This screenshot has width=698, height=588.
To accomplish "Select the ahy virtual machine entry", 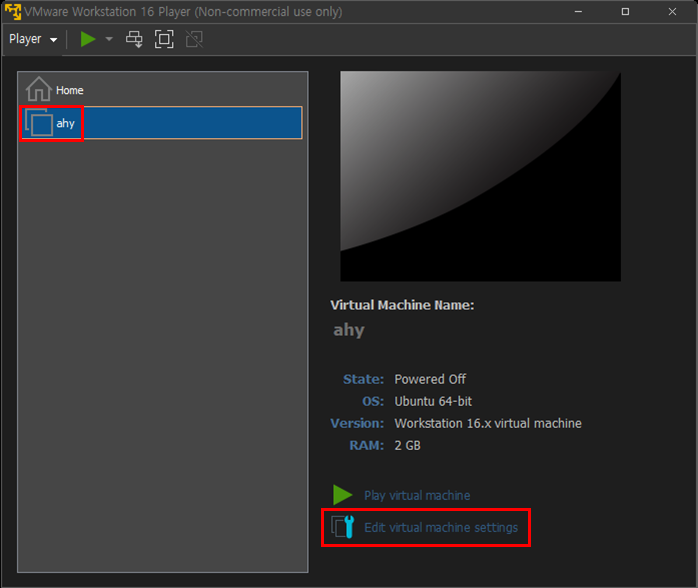I will 162,123.
